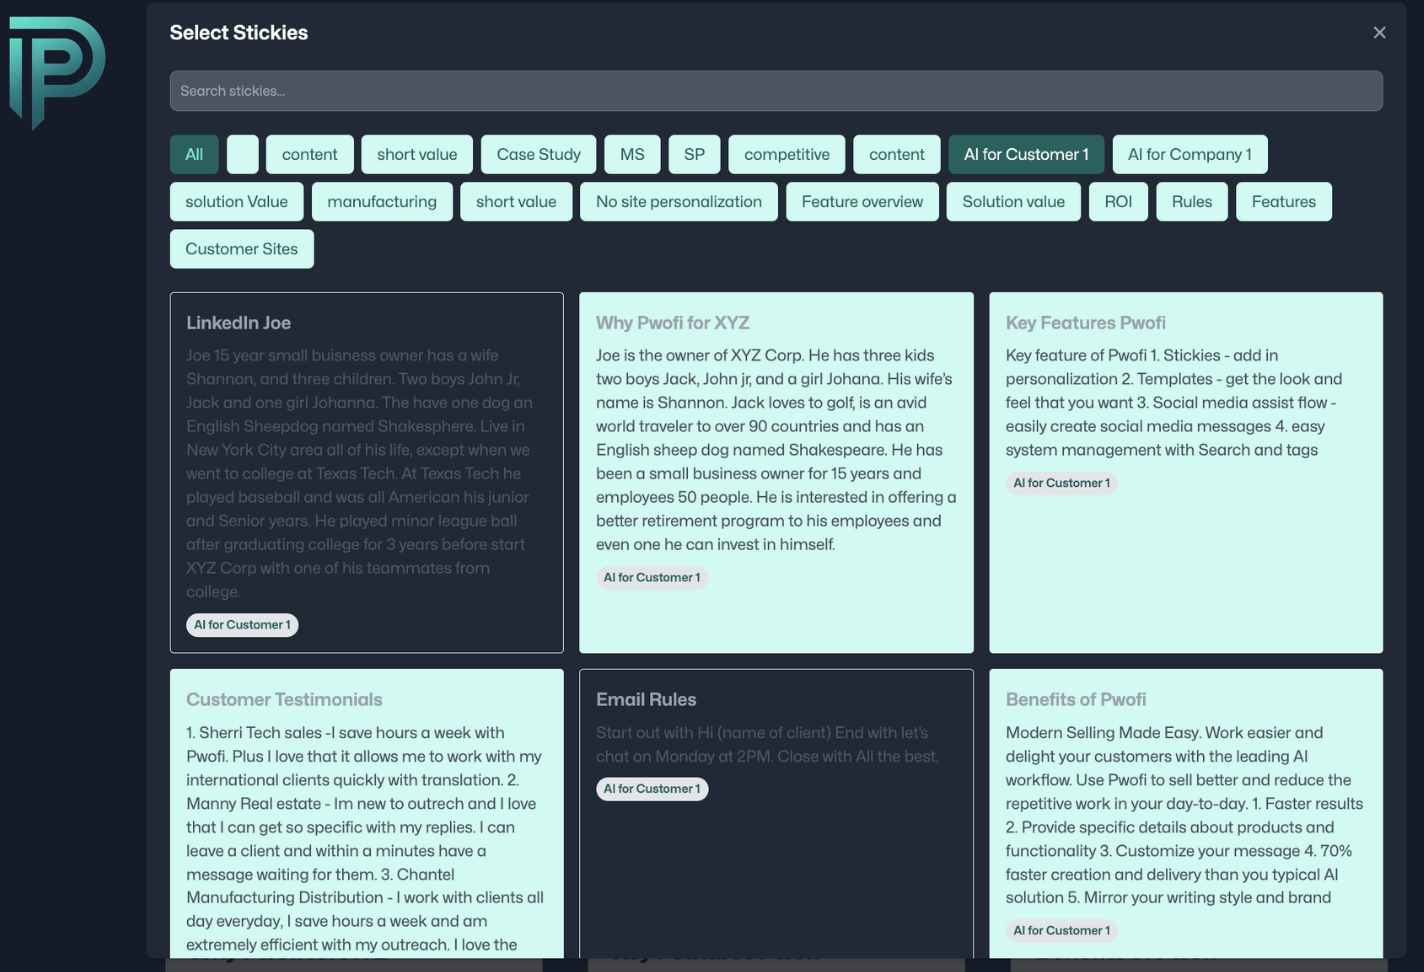Toggle the AI for Customer 1 filter
This screenshot has height=972, width=1424.
pyautogui.click(x=1026, y=155)
